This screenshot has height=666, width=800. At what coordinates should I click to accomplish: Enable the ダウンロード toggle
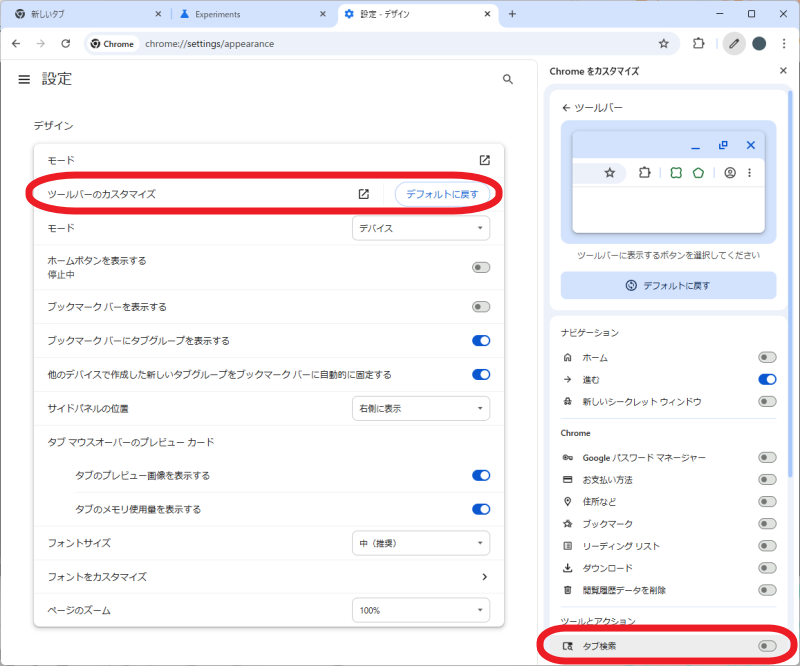point(767,568)
